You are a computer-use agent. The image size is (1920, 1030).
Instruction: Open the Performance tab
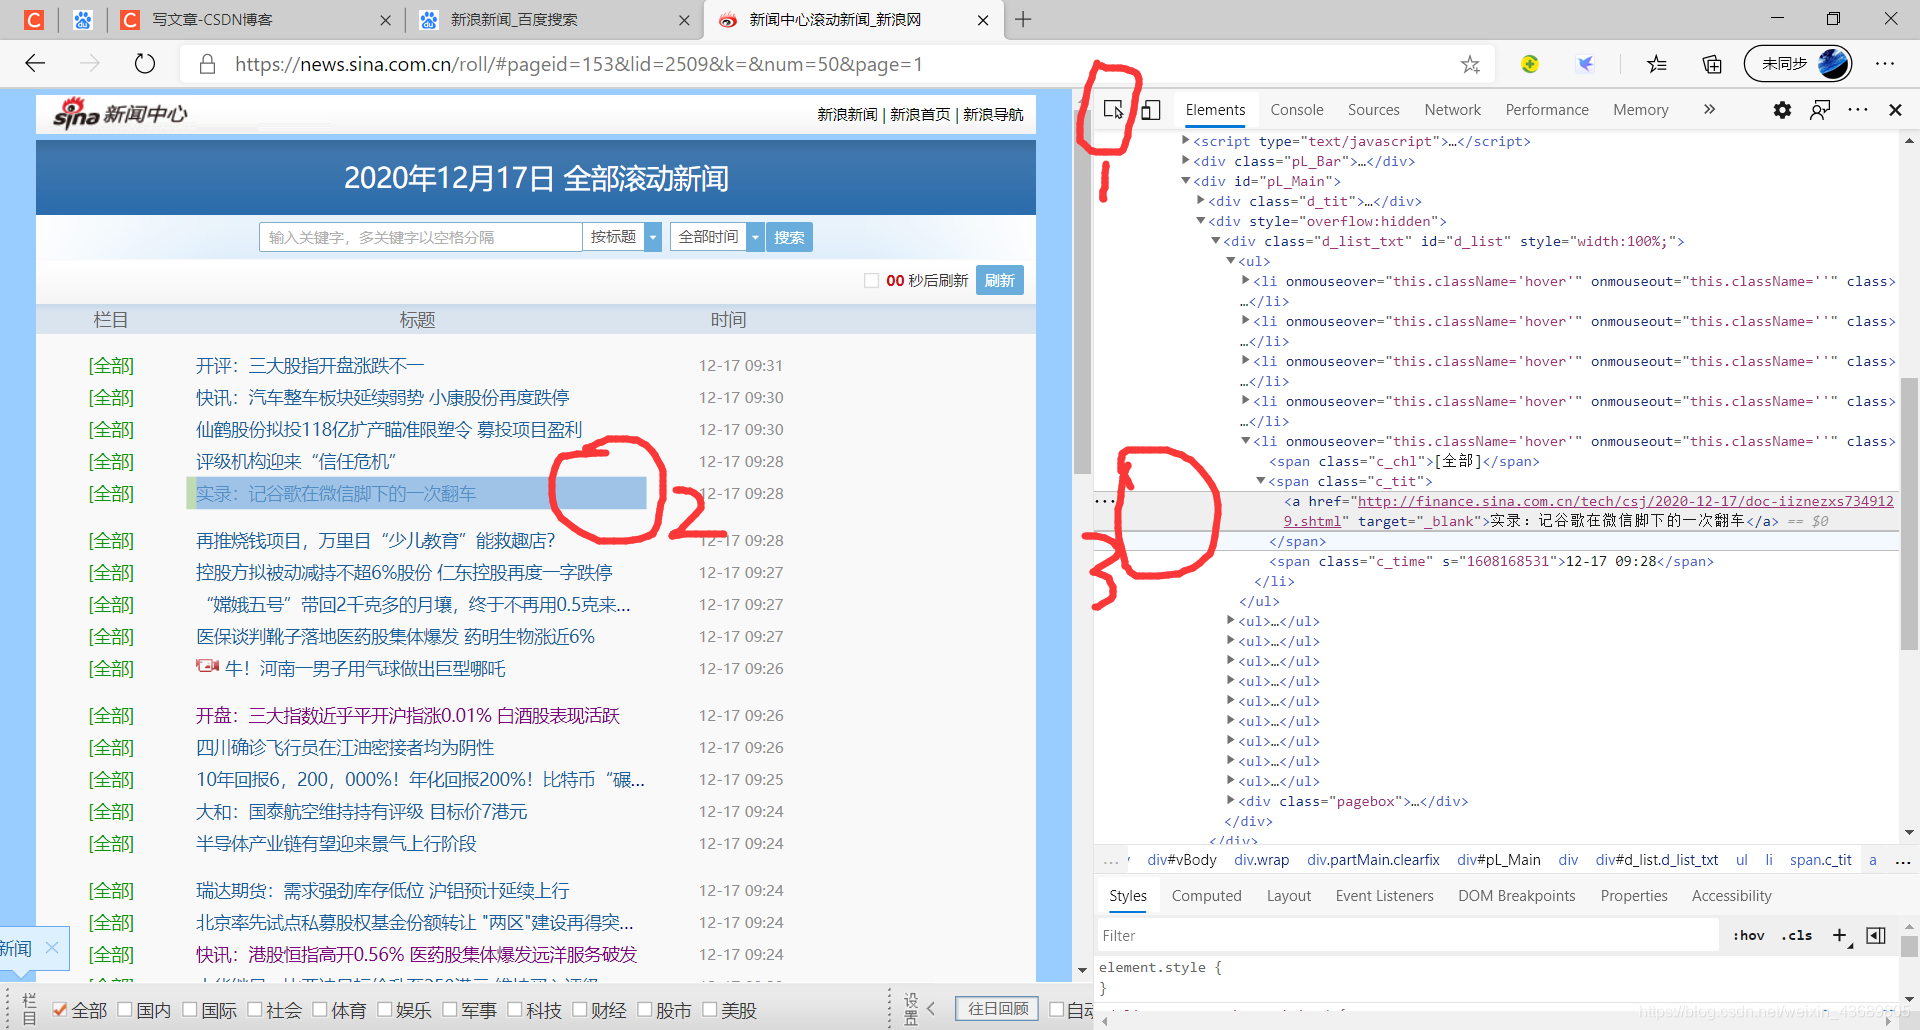pos(1547,110)
